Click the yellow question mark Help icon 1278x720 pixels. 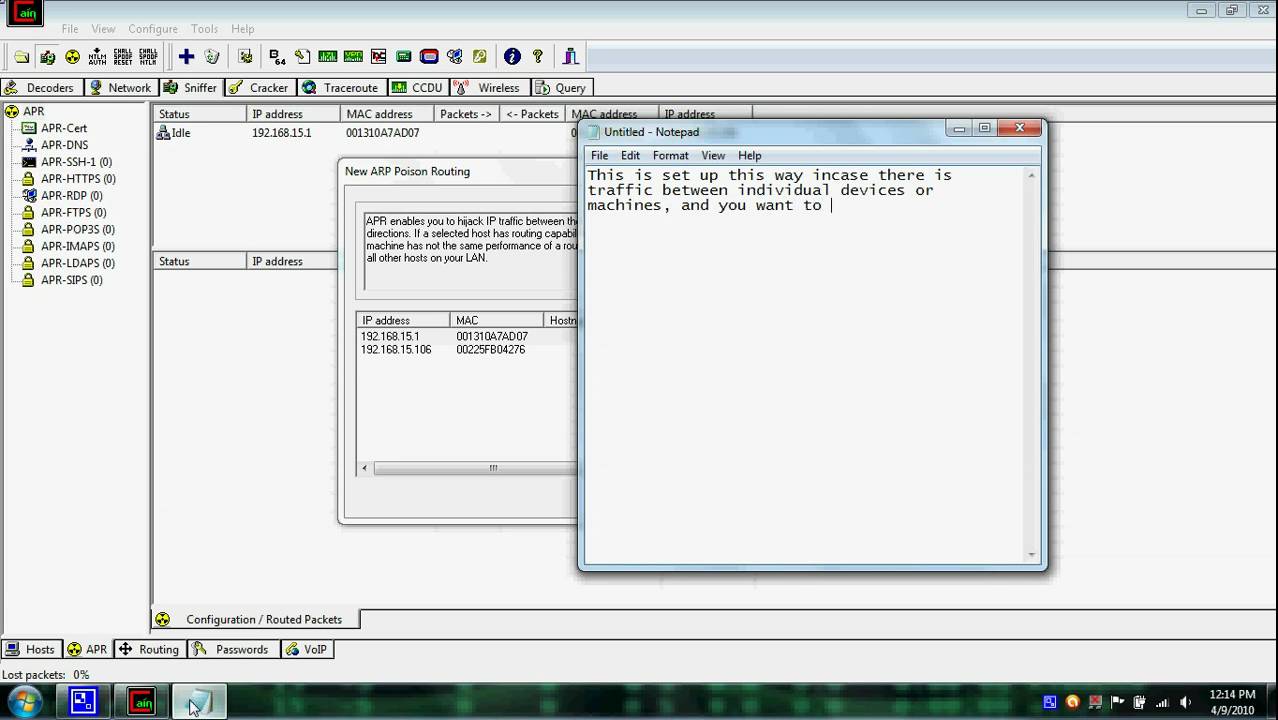538,57
